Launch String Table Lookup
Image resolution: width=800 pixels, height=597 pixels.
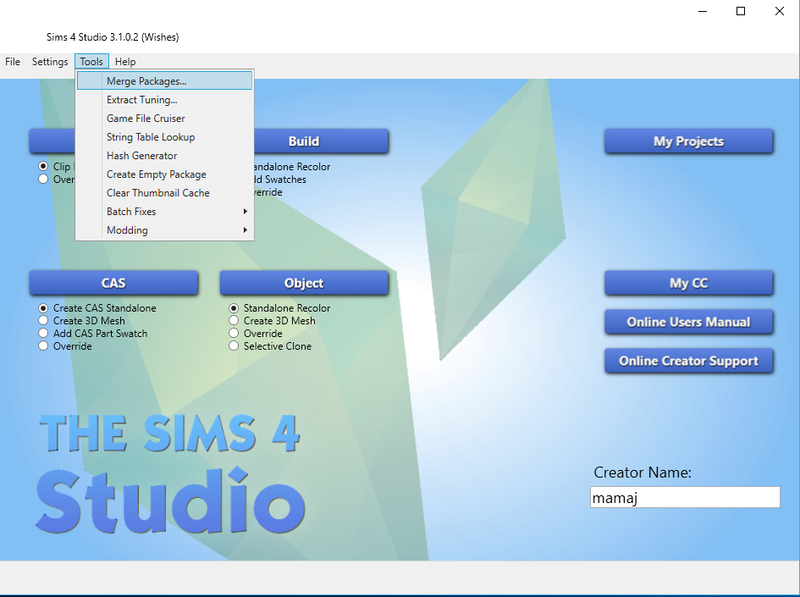(164, 137)
